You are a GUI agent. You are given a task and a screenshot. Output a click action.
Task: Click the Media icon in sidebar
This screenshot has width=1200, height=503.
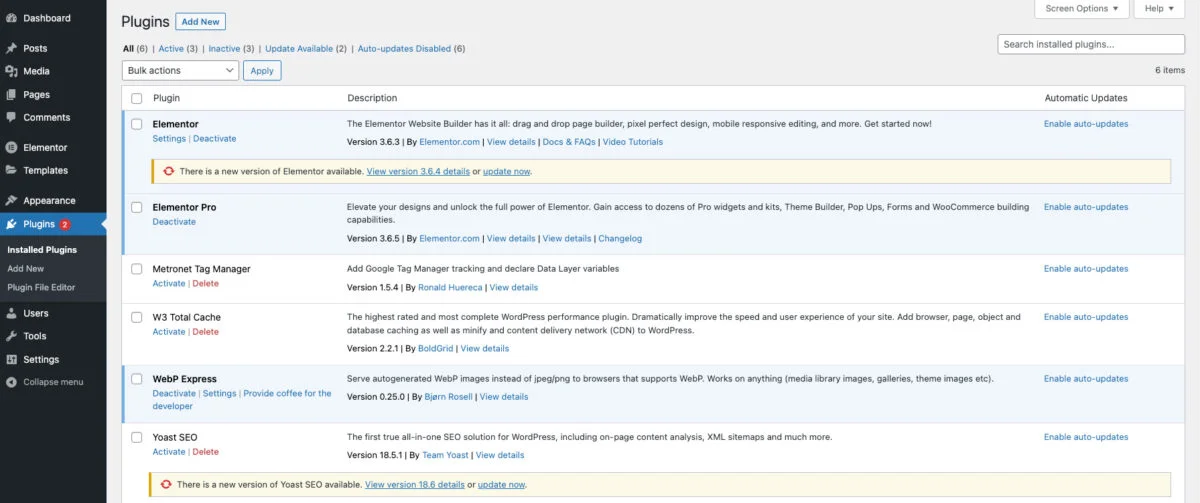11,71
